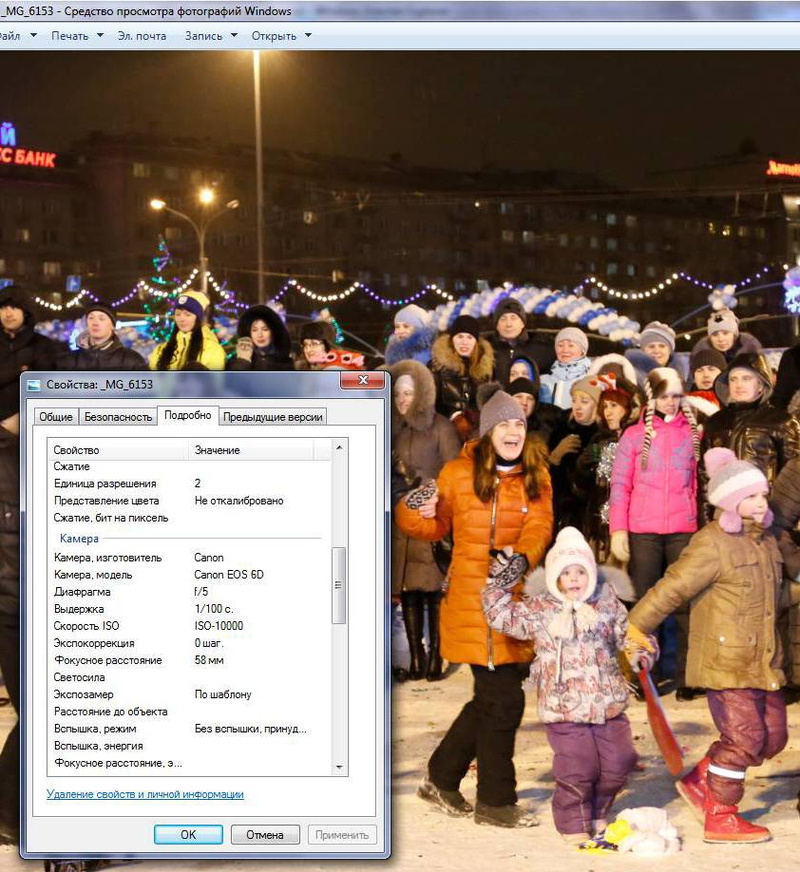Image resolution: width=800 pixels, height=872 pixels.
Task: Click the Не откалибровано value
Action: [x=238, y=501]
